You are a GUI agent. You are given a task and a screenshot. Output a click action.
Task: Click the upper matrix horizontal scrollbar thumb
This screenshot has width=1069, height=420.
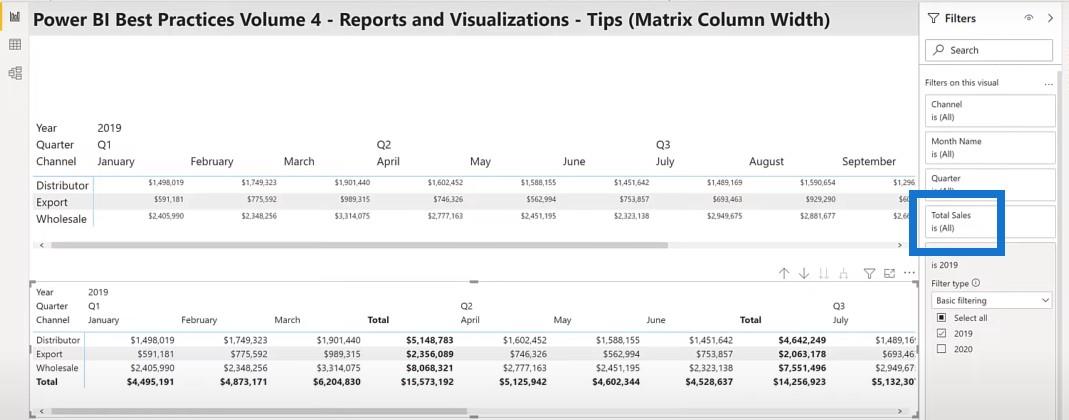click(x=359, y=245)
